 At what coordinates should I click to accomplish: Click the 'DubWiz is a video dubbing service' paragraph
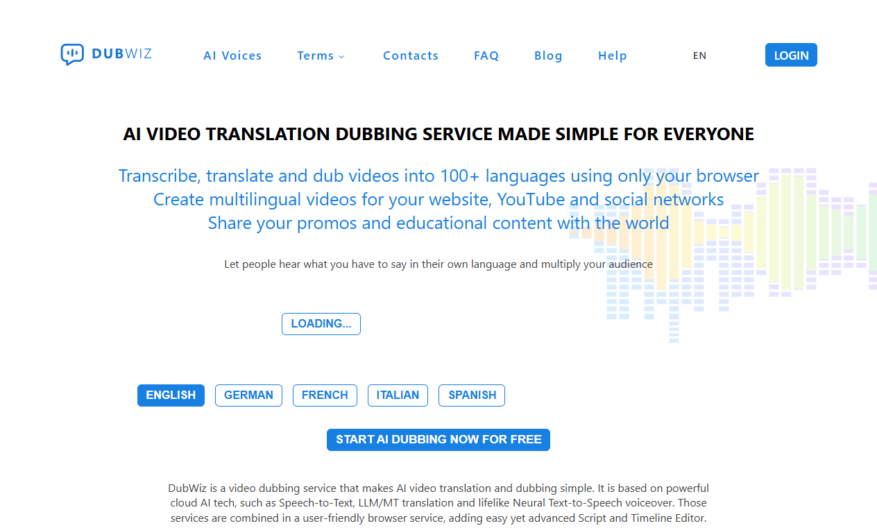(438, 503)
